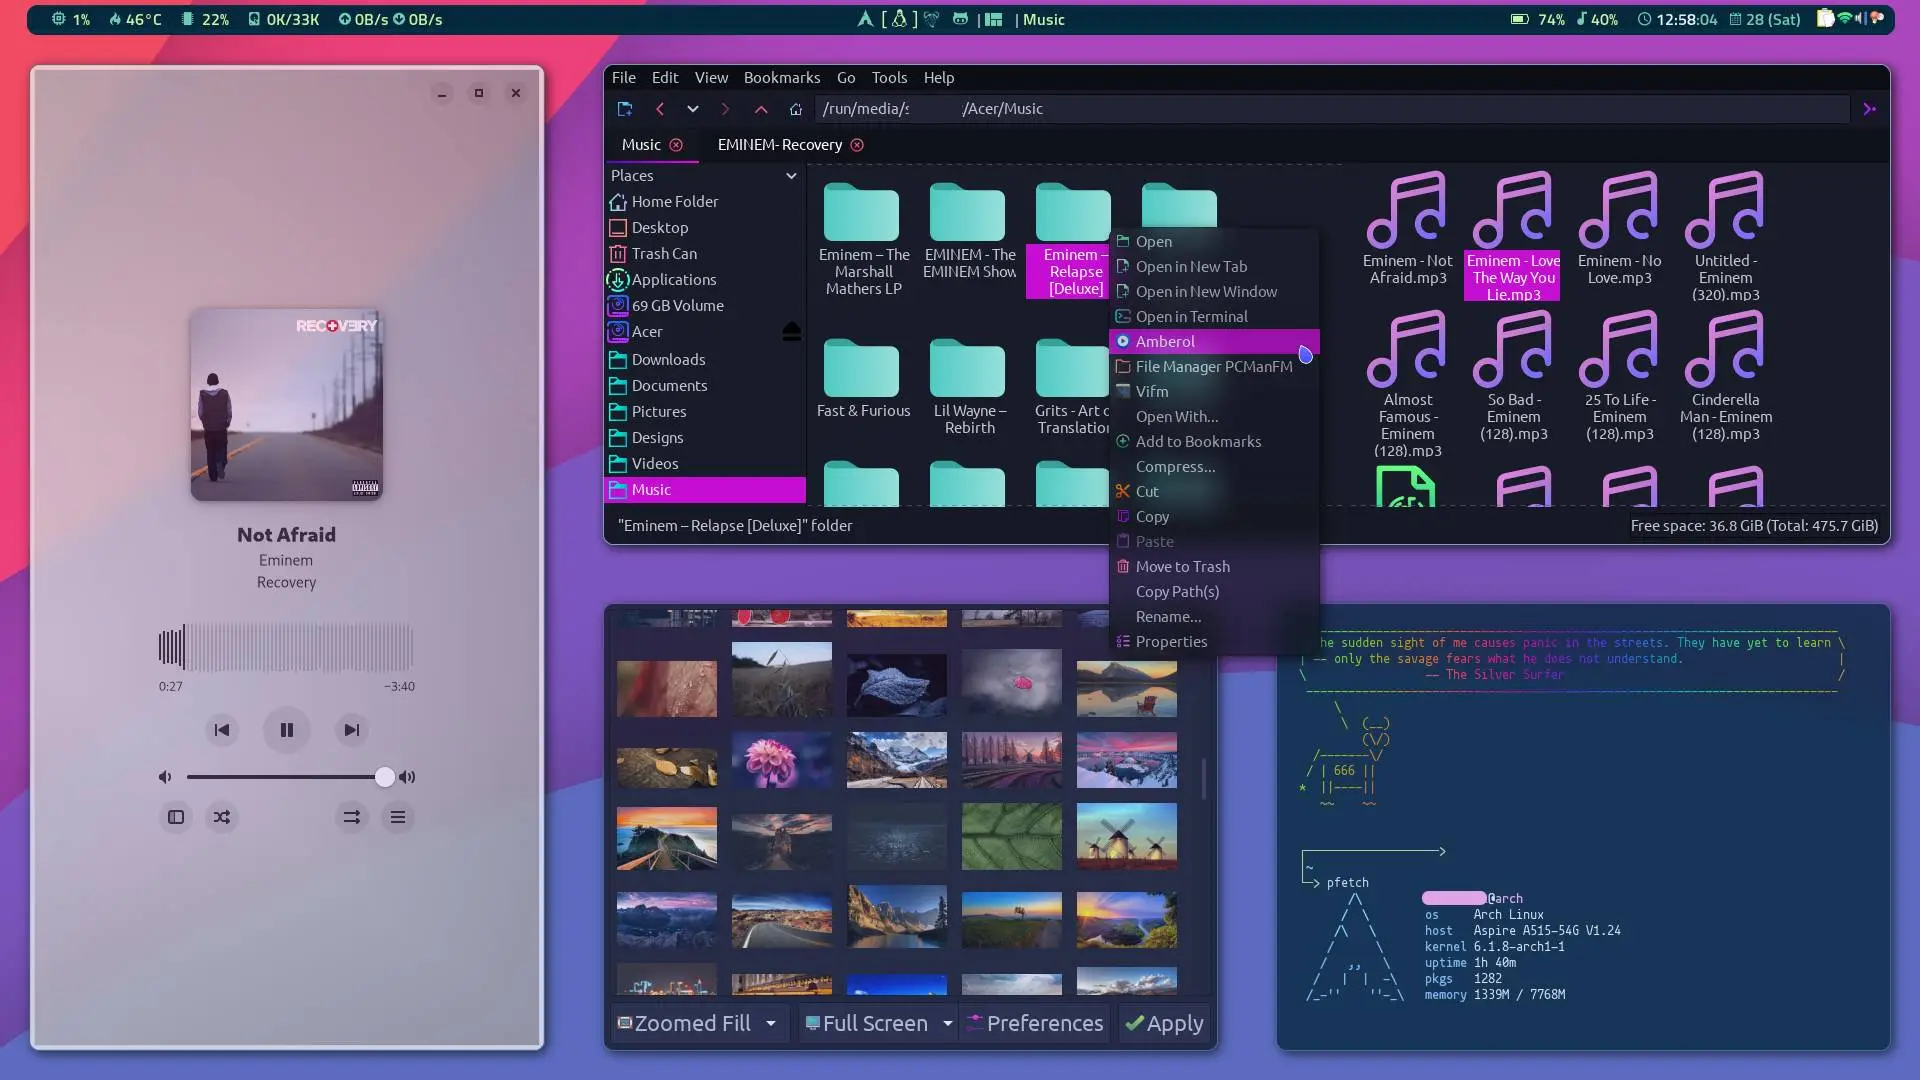This screenshot has width=1920, height=1080.
Task: Select EMINEM - The EMINEM Show folder
Action: pos(969,232)
